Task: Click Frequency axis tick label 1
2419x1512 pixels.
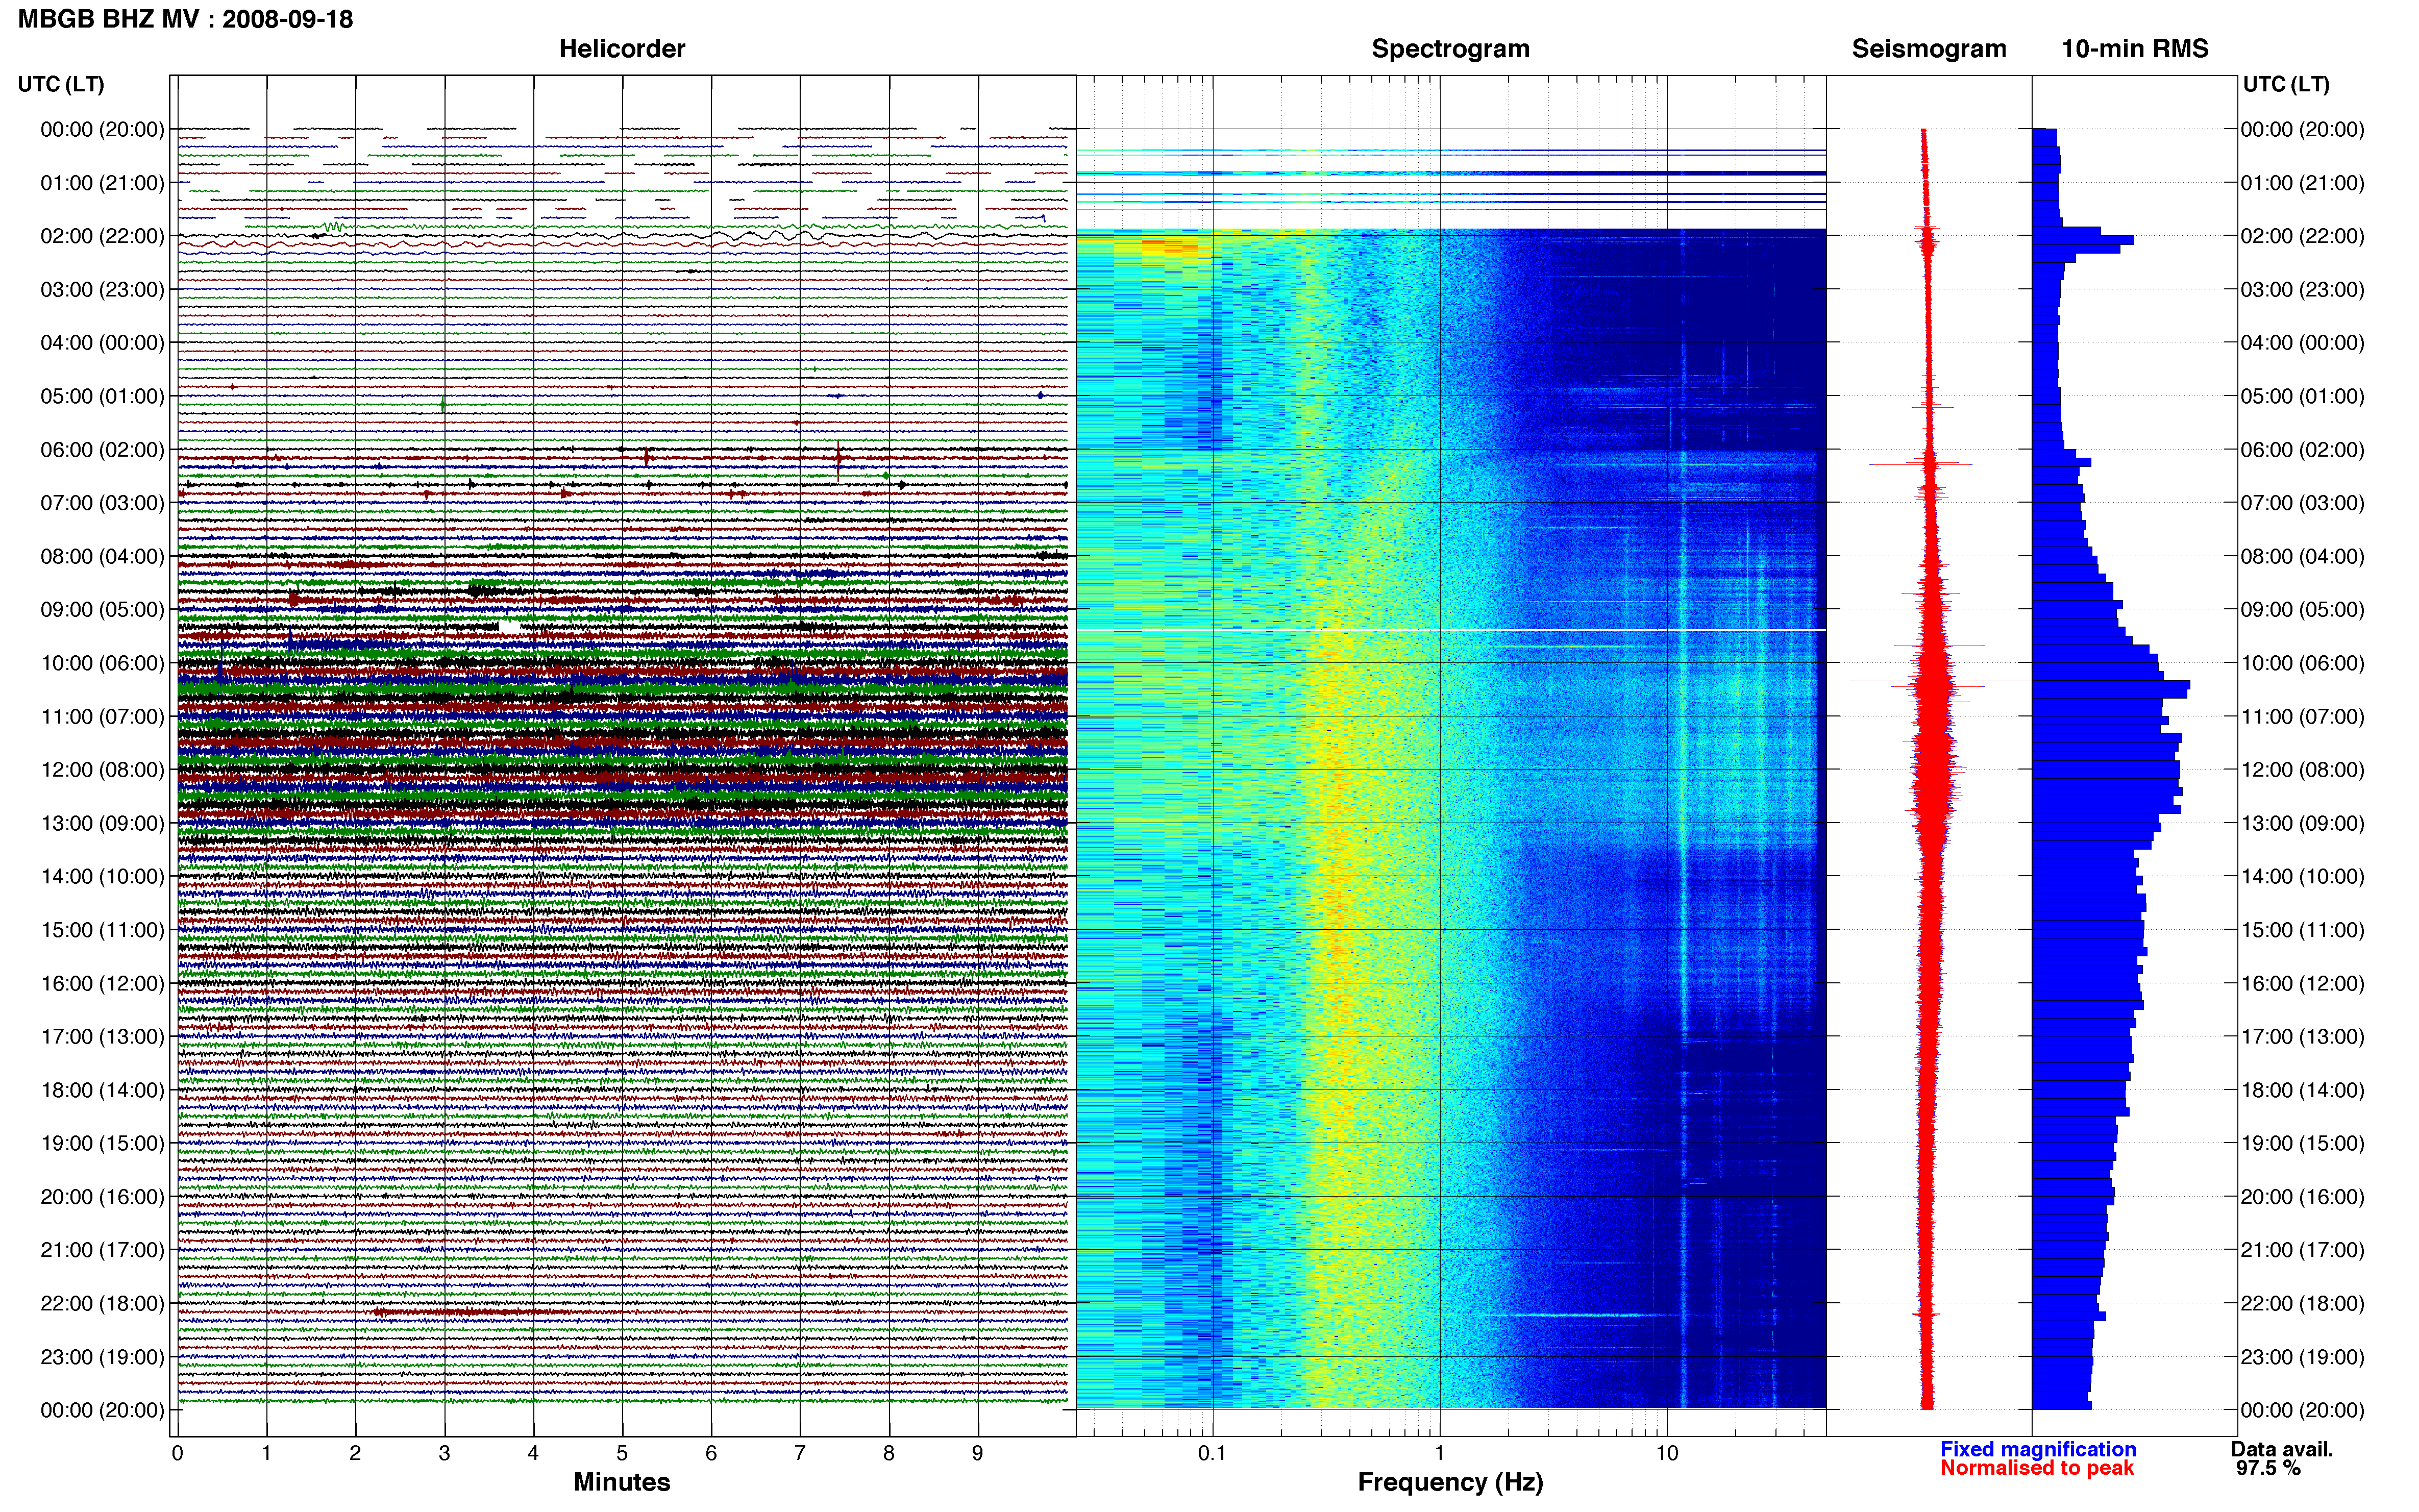Action: [x=1440, y=1454]
